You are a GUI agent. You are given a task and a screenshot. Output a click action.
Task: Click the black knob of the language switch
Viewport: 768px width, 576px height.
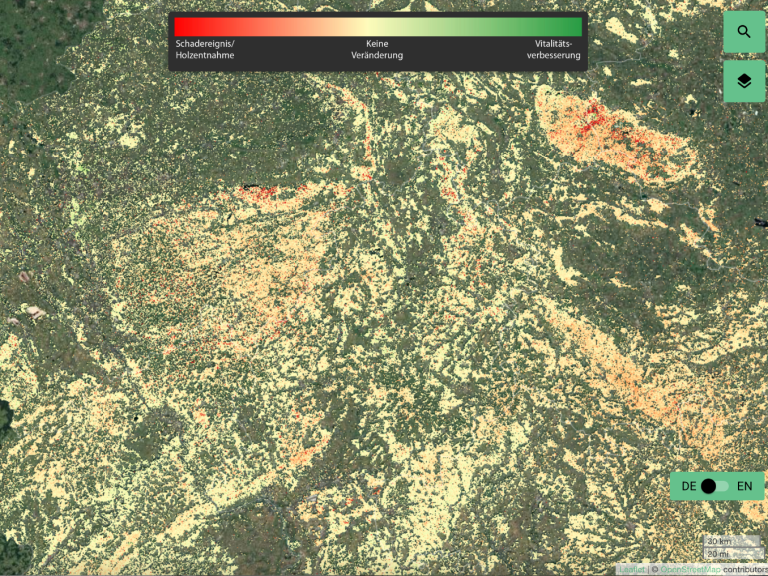click(709, 486)
